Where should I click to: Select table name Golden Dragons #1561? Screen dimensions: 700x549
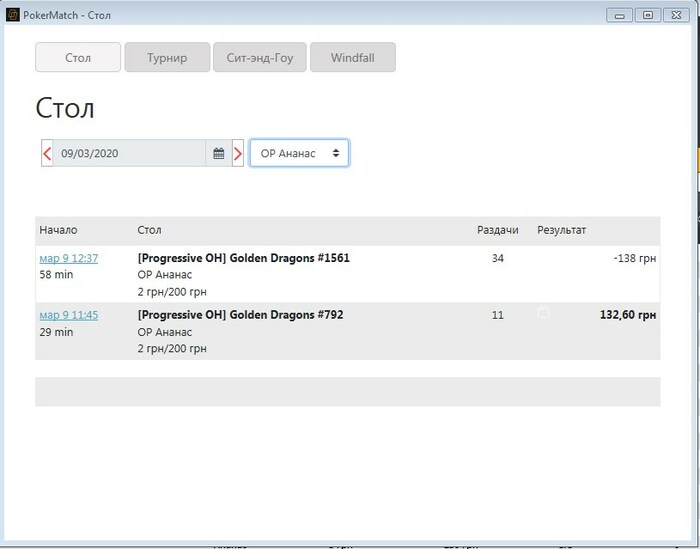coord(243,258)
